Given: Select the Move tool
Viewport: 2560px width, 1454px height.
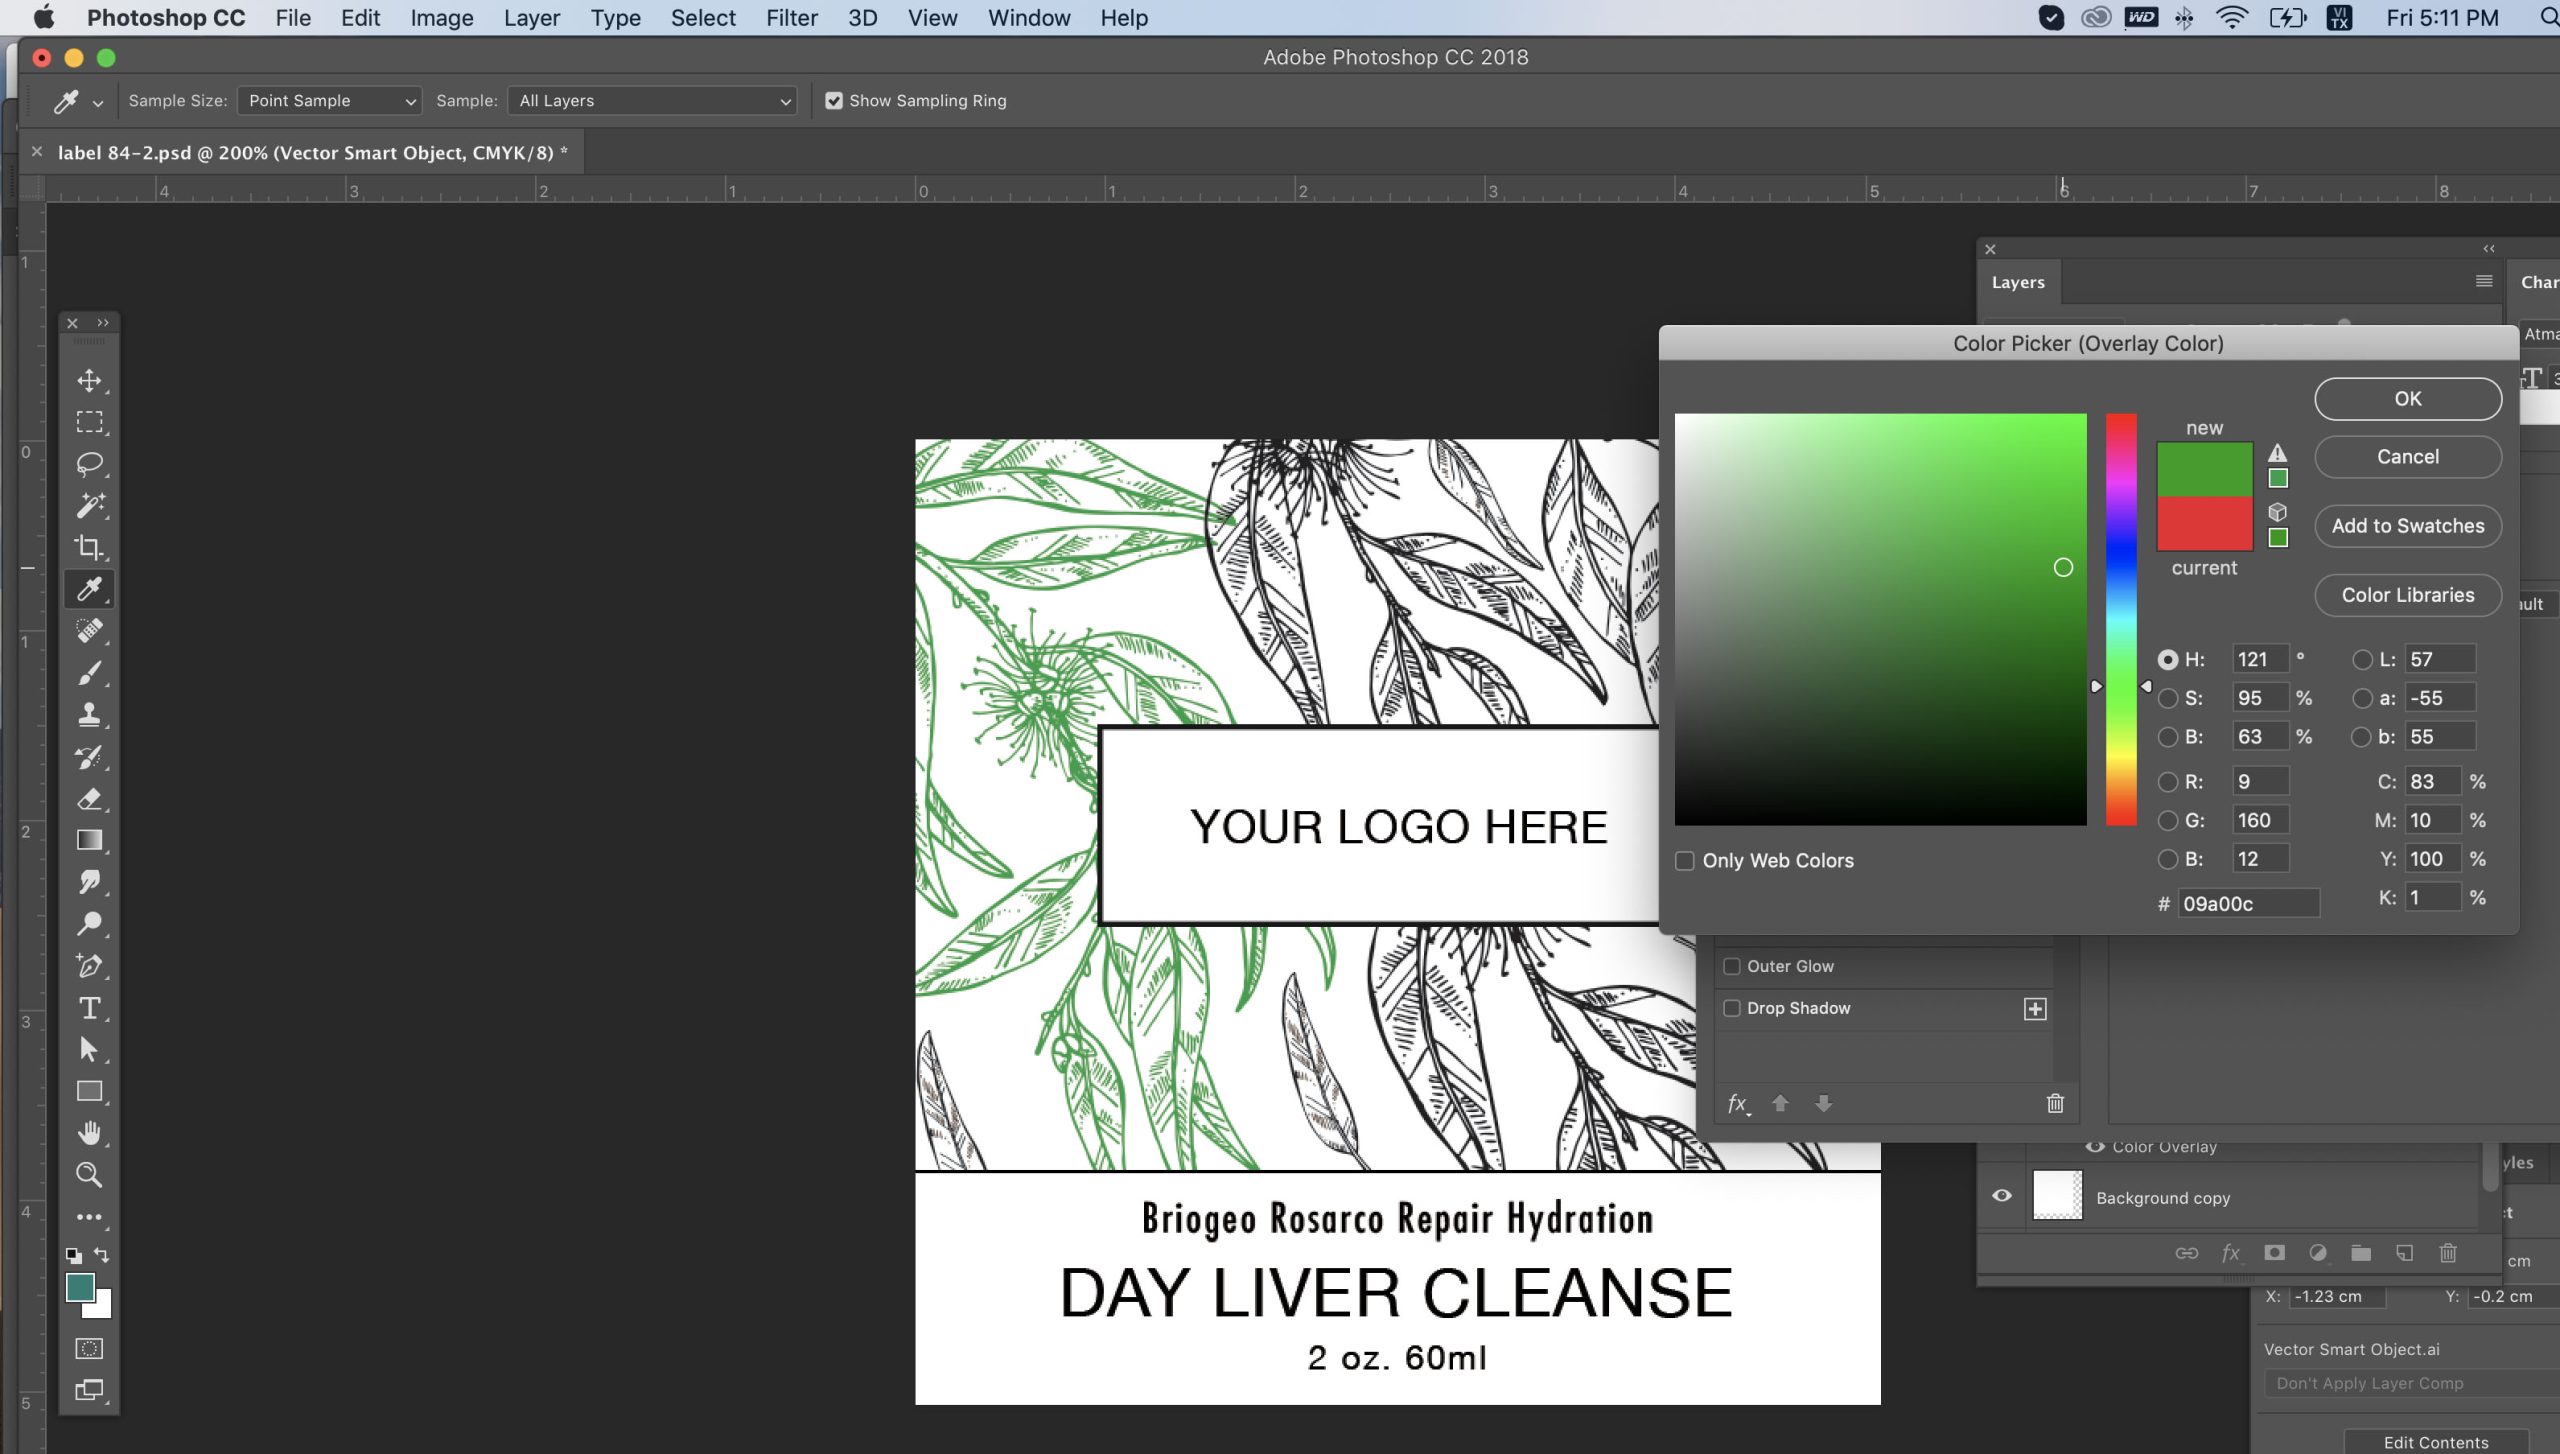Looking at the screenshot, I should point(89,380).
